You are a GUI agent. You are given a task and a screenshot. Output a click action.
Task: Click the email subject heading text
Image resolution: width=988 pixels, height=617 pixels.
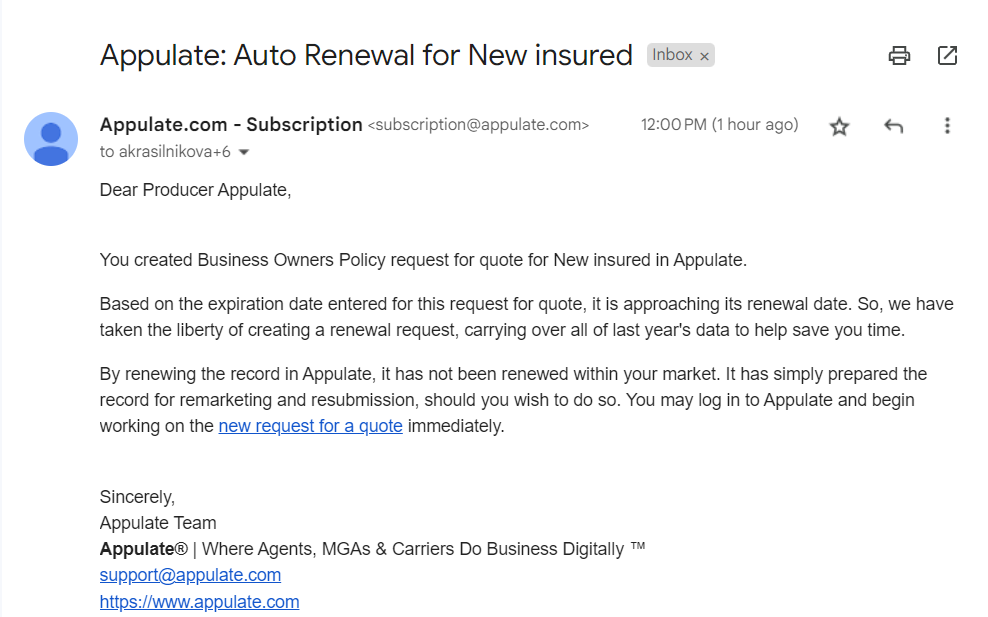[x=366, y=55]
